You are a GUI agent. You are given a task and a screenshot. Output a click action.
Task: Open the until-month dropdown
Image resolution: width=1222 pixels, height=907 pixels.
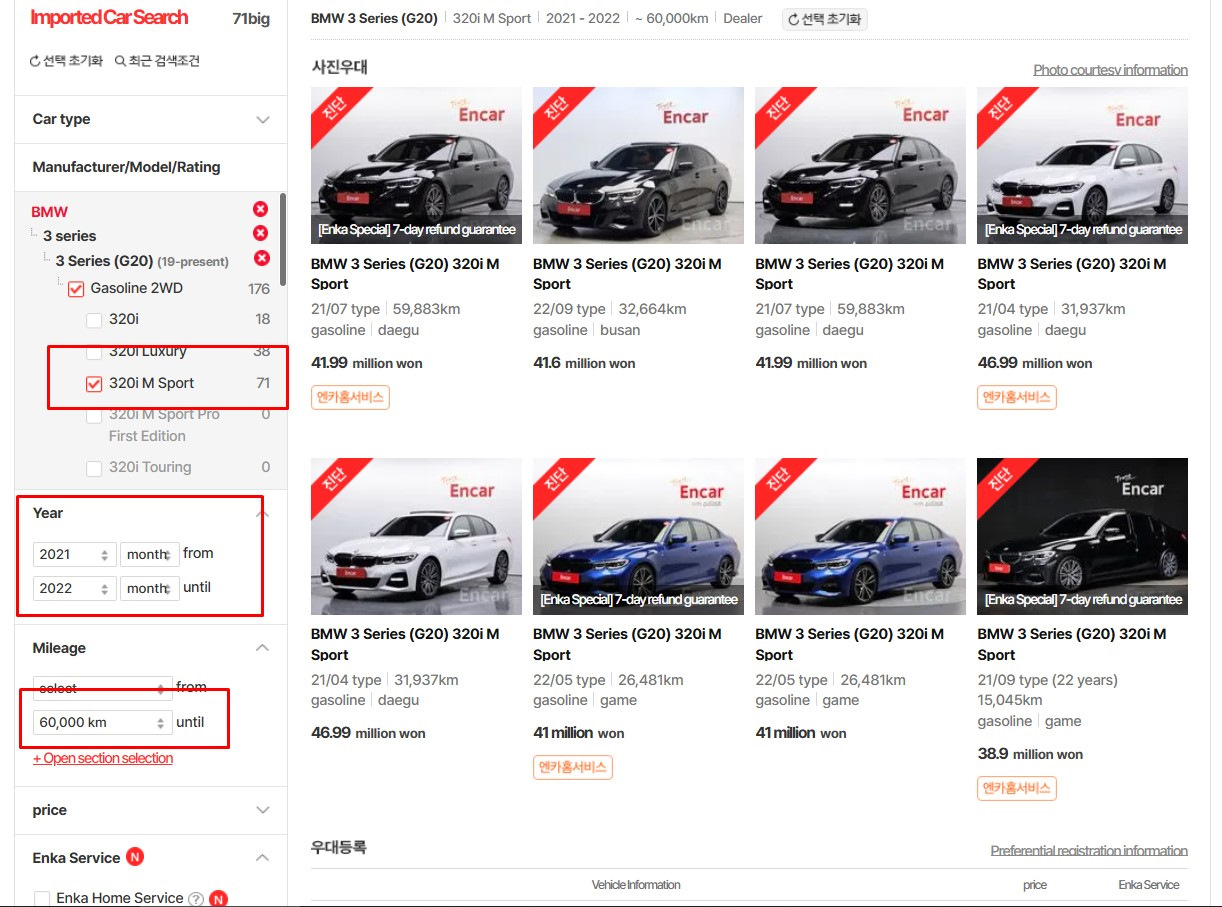pyautogui.click(x=150, y=588)
